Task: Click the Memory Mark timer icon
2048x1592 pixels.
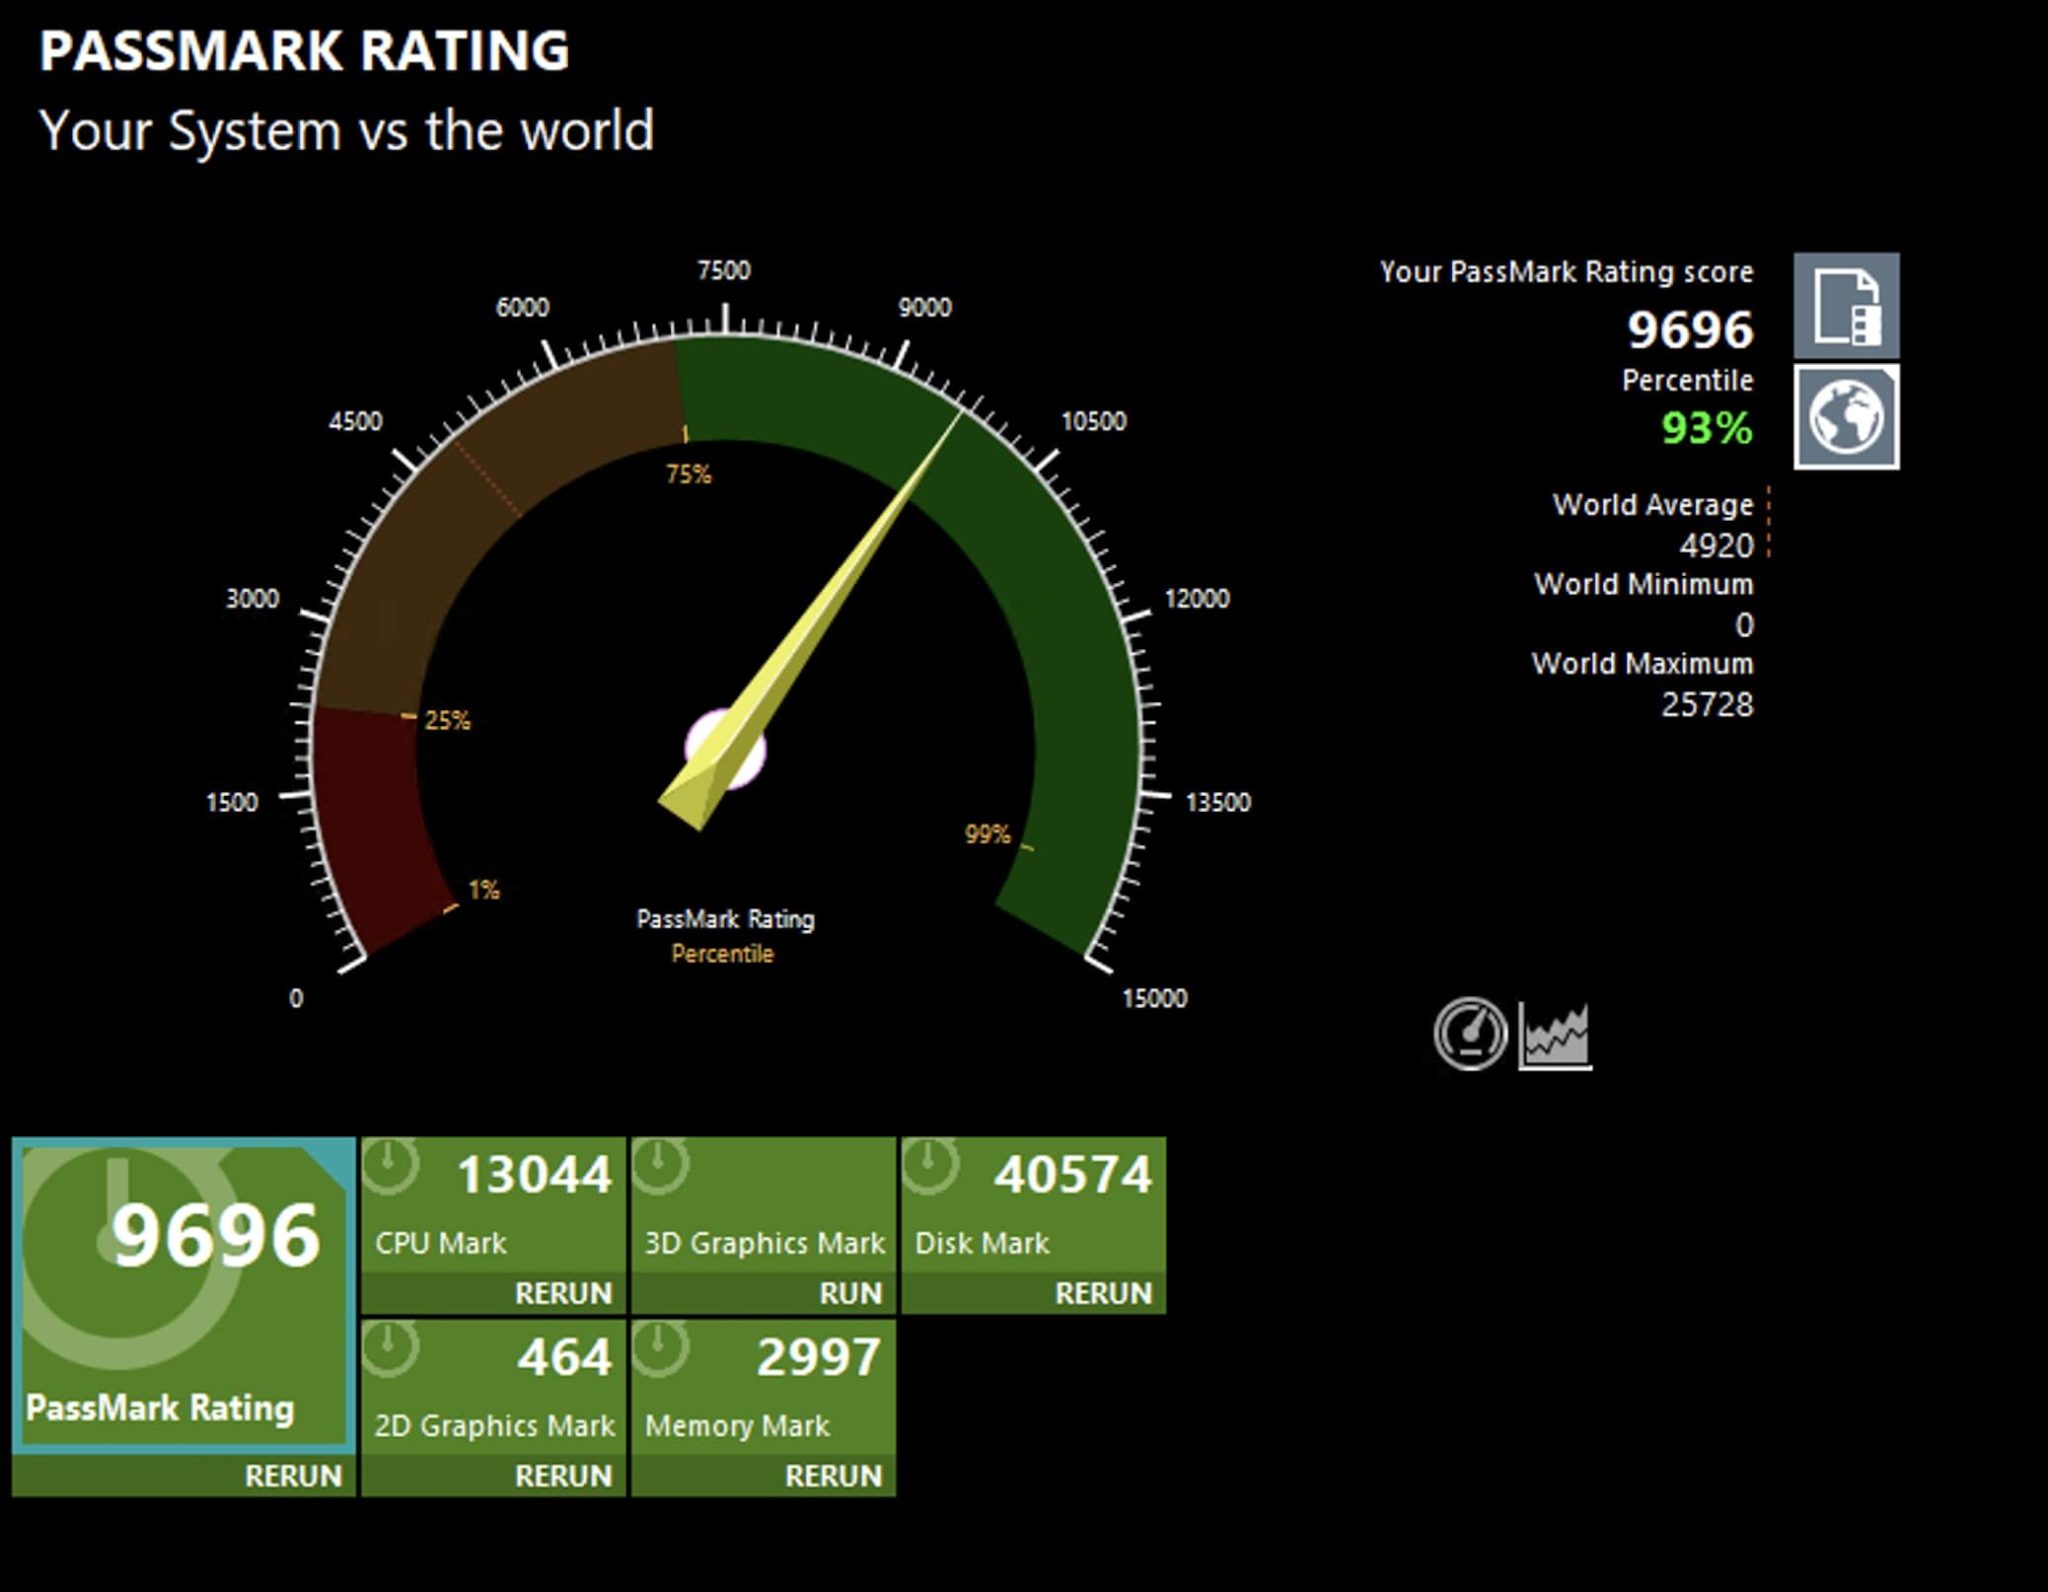Action: 661,1349
